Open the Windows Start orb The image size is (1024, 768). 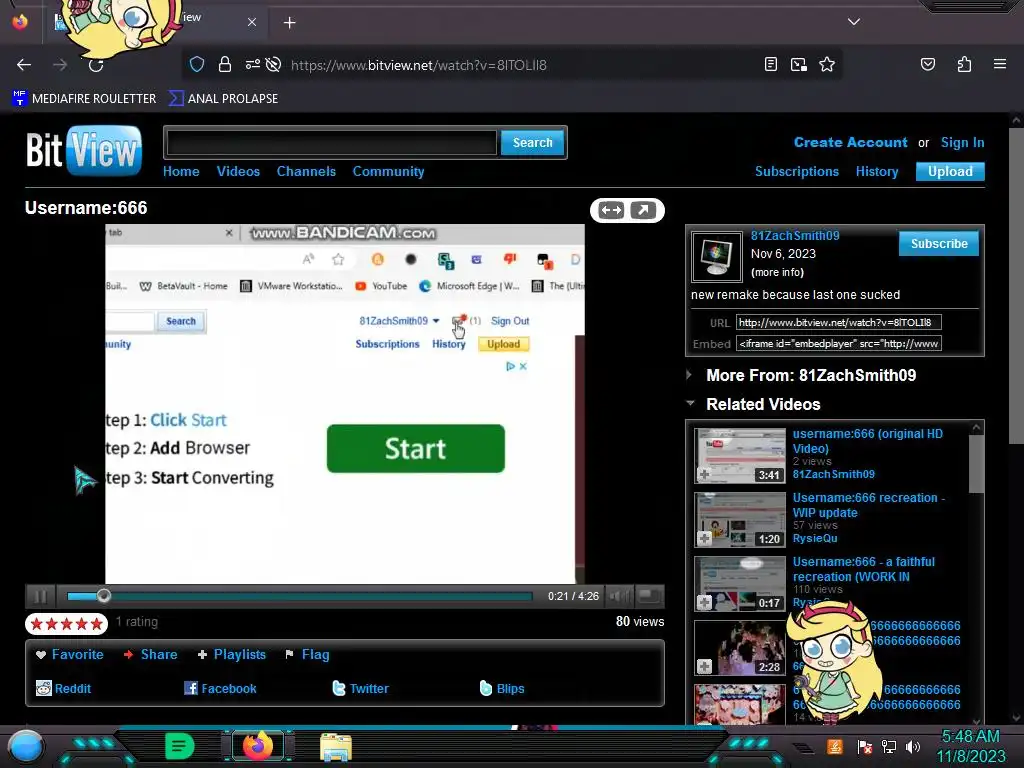point(25,747)
